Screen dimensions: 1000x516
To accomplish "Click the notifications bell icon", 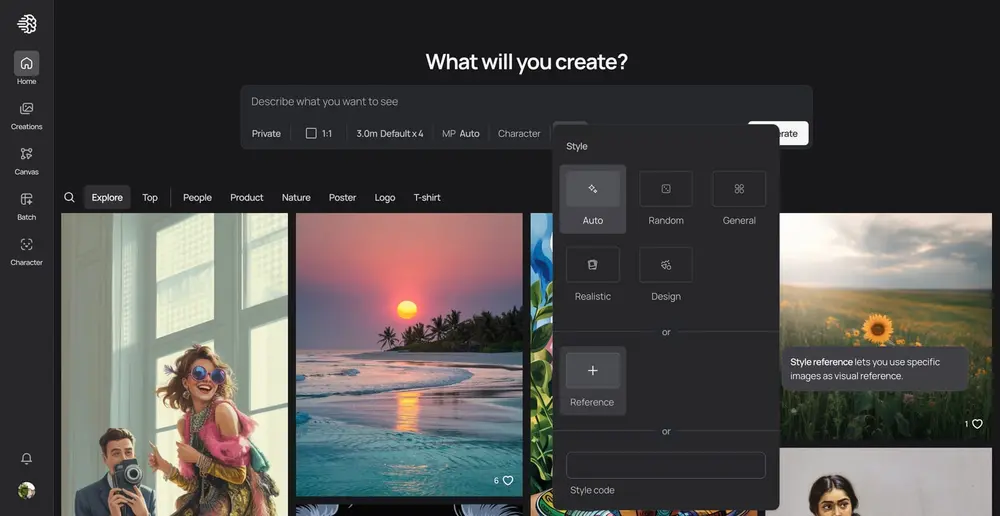I will tap(27, 458).
